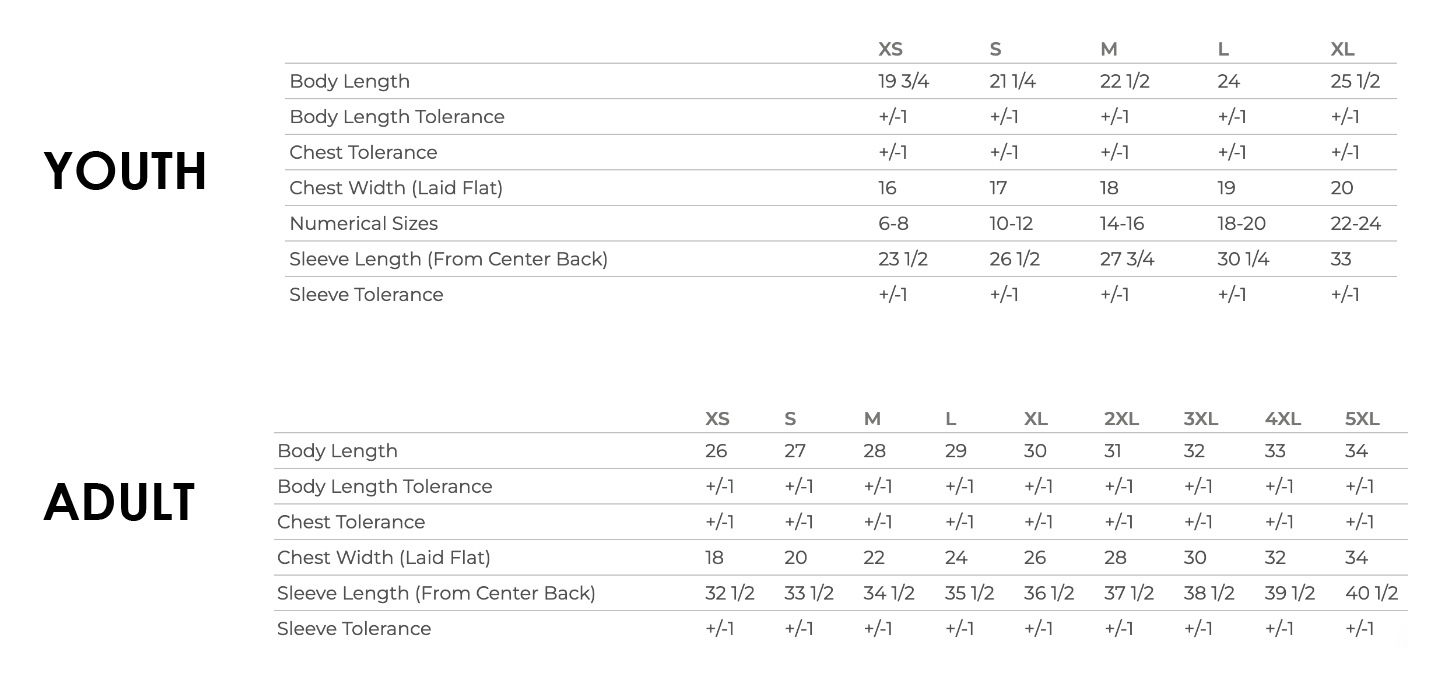Screen dimensions: 1438x676
Task: Click the 40 1/2 sleeve length value
Action: (x=1371, y=593)
